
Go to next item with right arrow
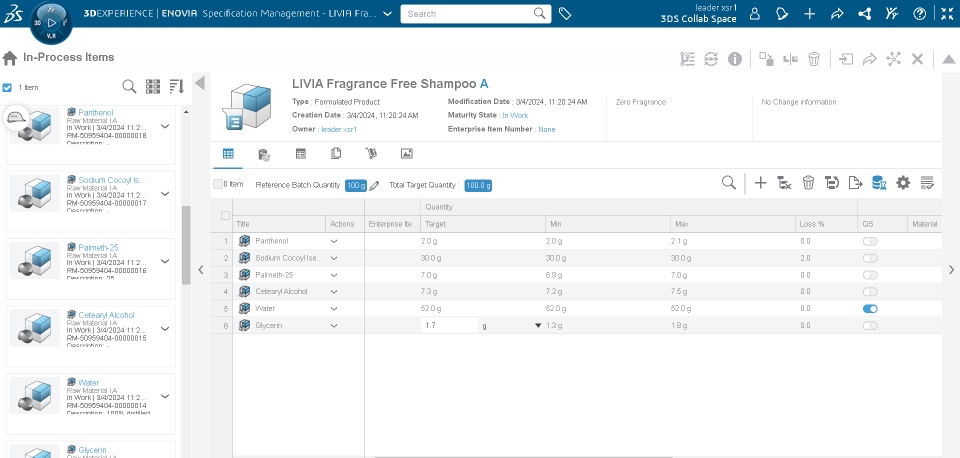[x=951, y=269]
